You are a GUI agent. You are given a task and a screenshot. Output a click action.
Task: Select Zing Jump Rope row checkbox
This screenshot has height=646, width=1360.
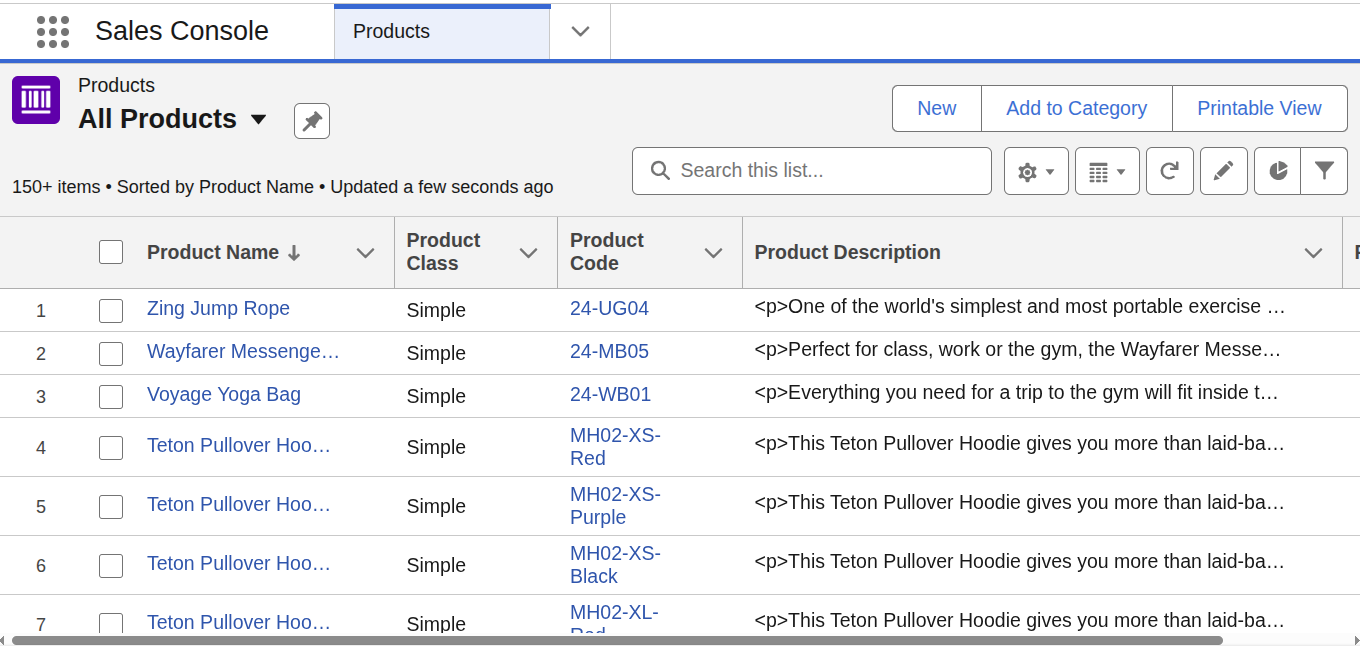111,310
